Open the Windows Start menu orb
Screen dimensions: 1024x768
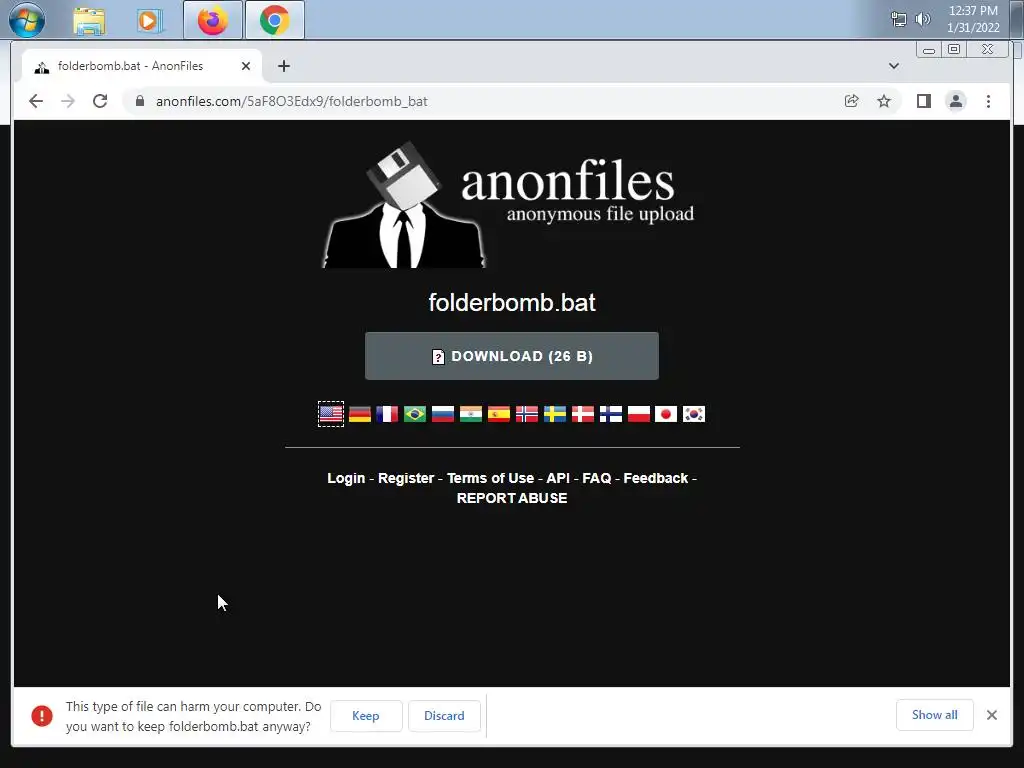pyautogui.click(x=27, y=20)
